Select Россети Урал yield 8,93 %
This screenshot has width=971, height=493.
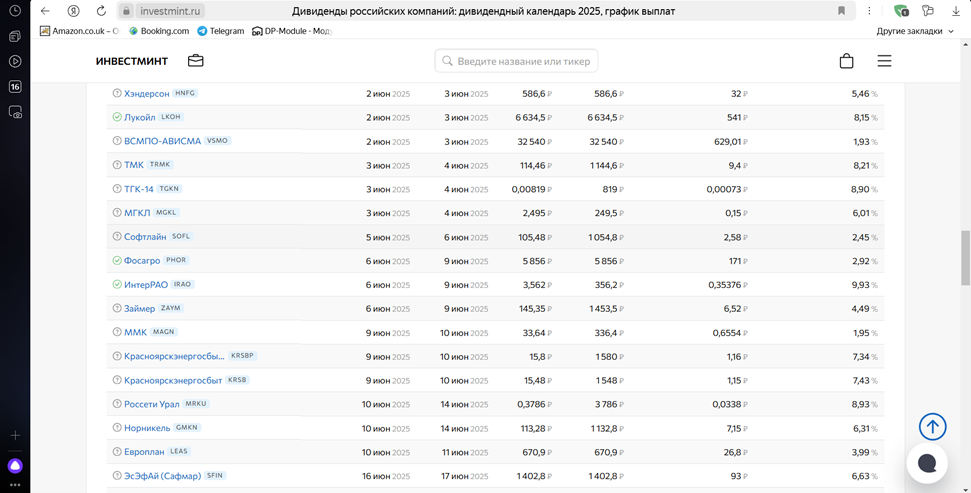click(865, 404)
